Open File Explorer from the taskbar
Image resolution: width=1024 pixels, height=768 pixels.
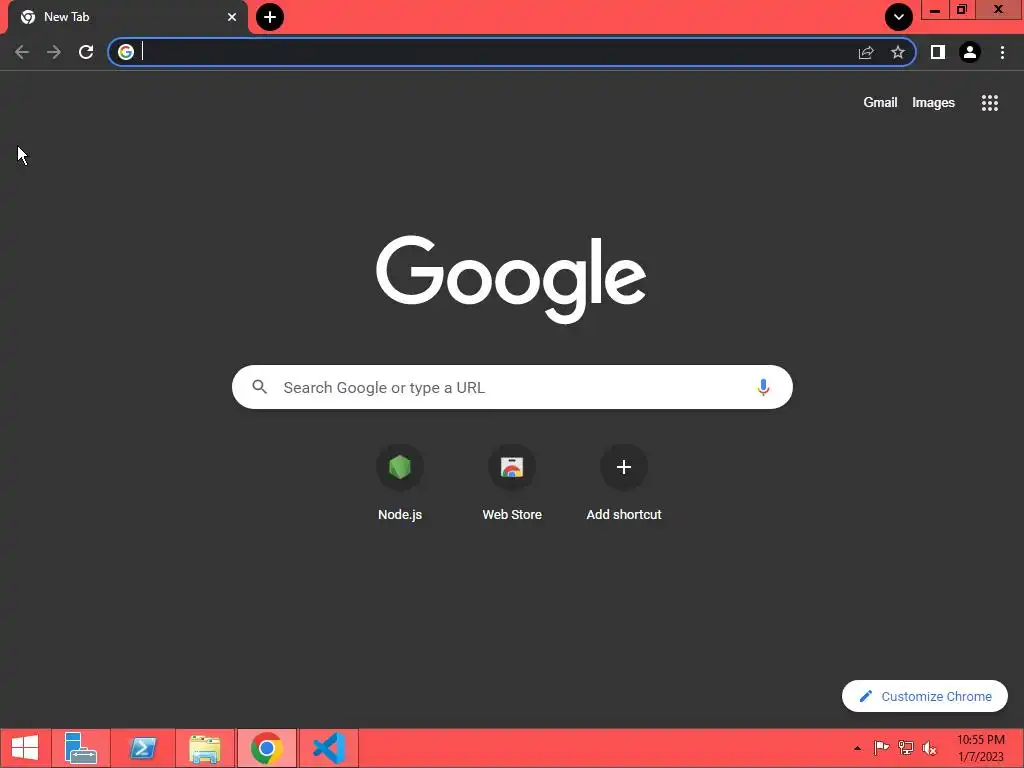205,748
